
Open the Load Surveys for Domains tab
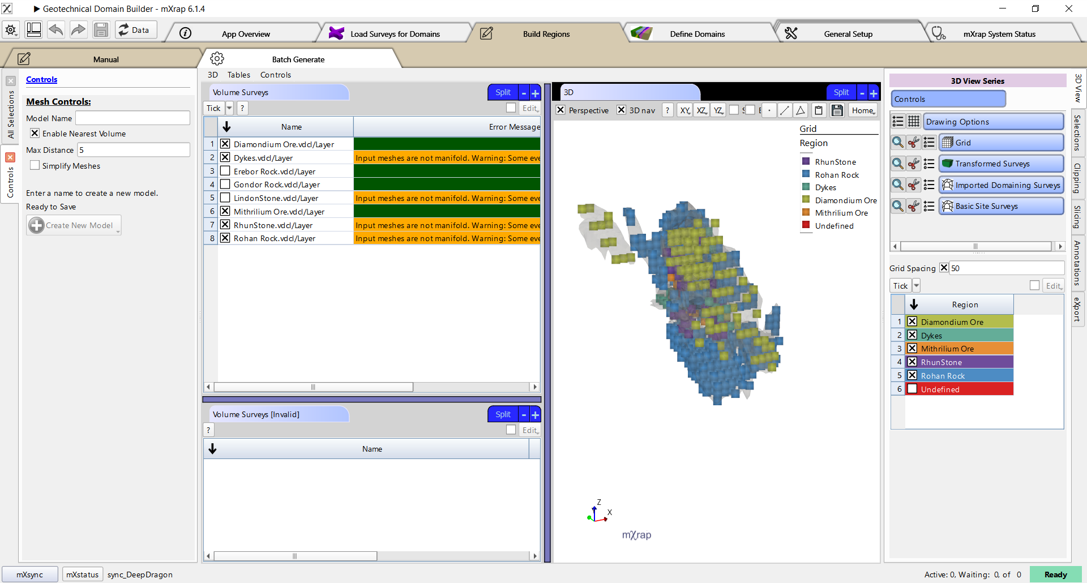pos(394,34)
